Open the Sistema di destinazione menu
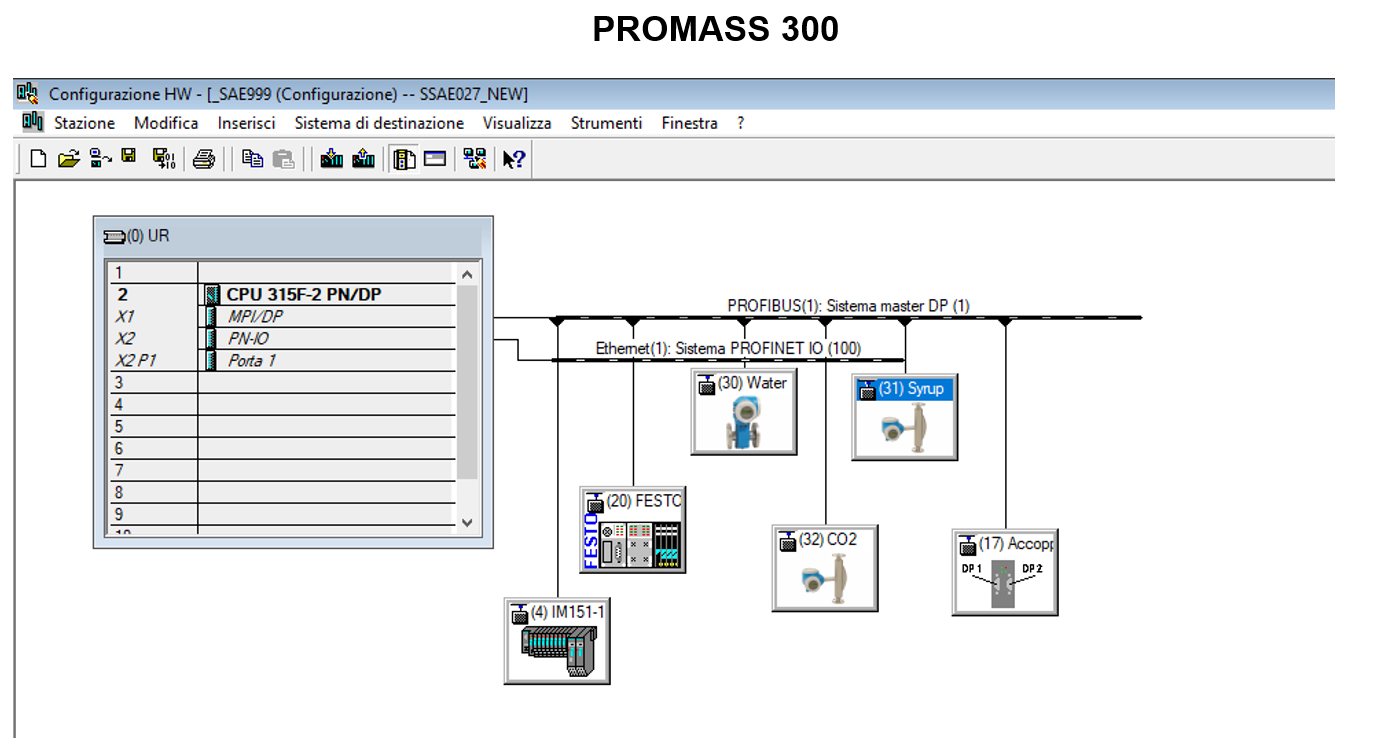Screen dimensions: 1383x738 pyautogui.click(x=379, y=123)
